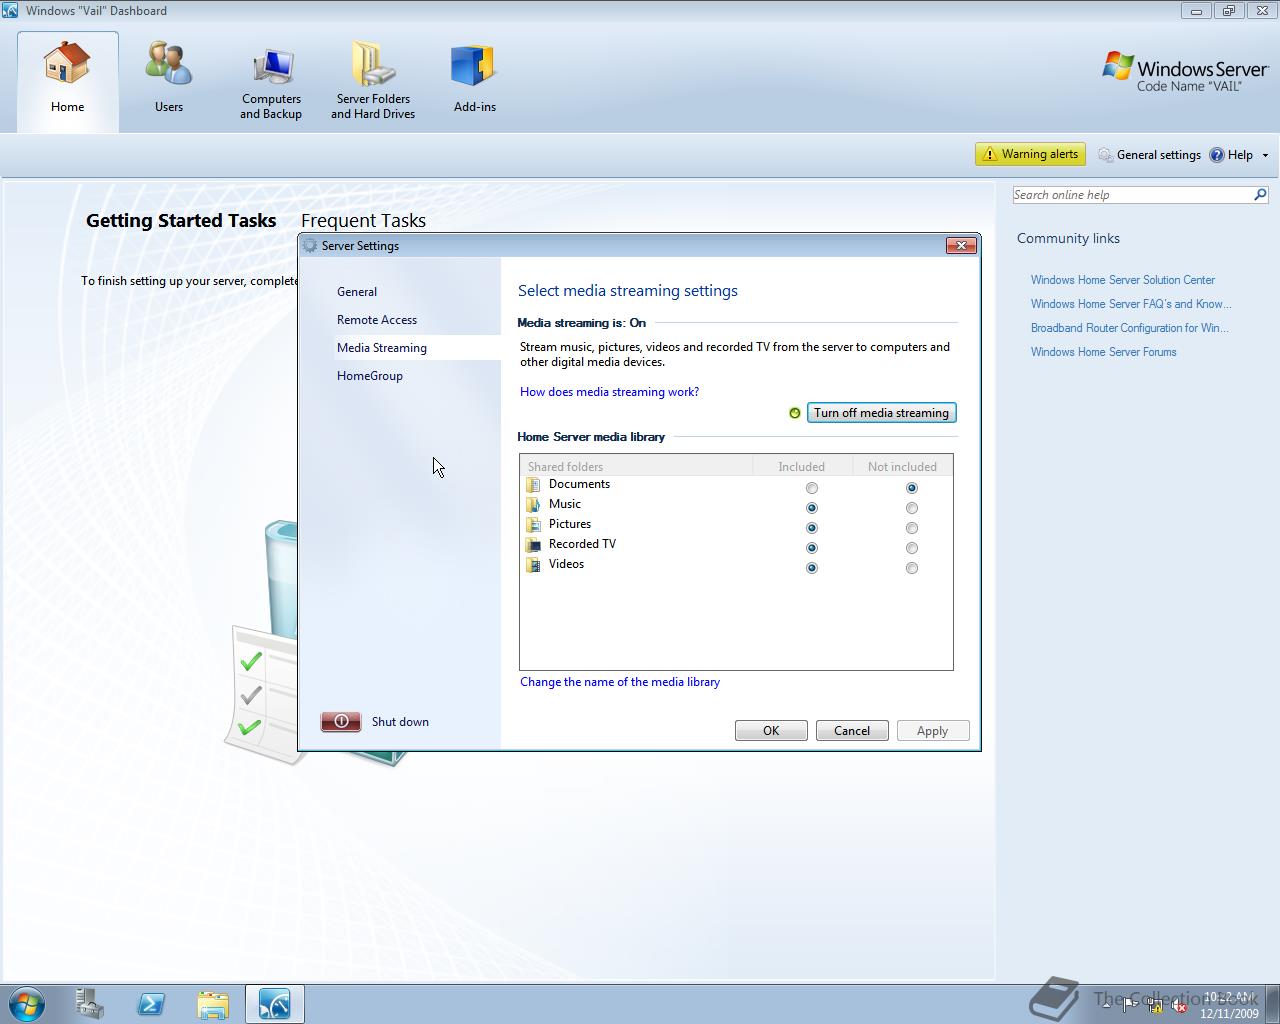The height and width of the screenshot is (1024, 1280).
Task: Click the Videos folder icon
Action: pos(533,565)
